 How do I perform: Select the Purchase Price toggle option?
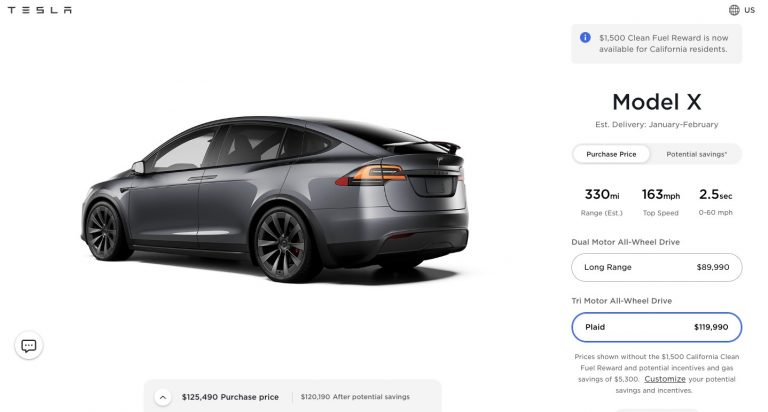[611, 154]
